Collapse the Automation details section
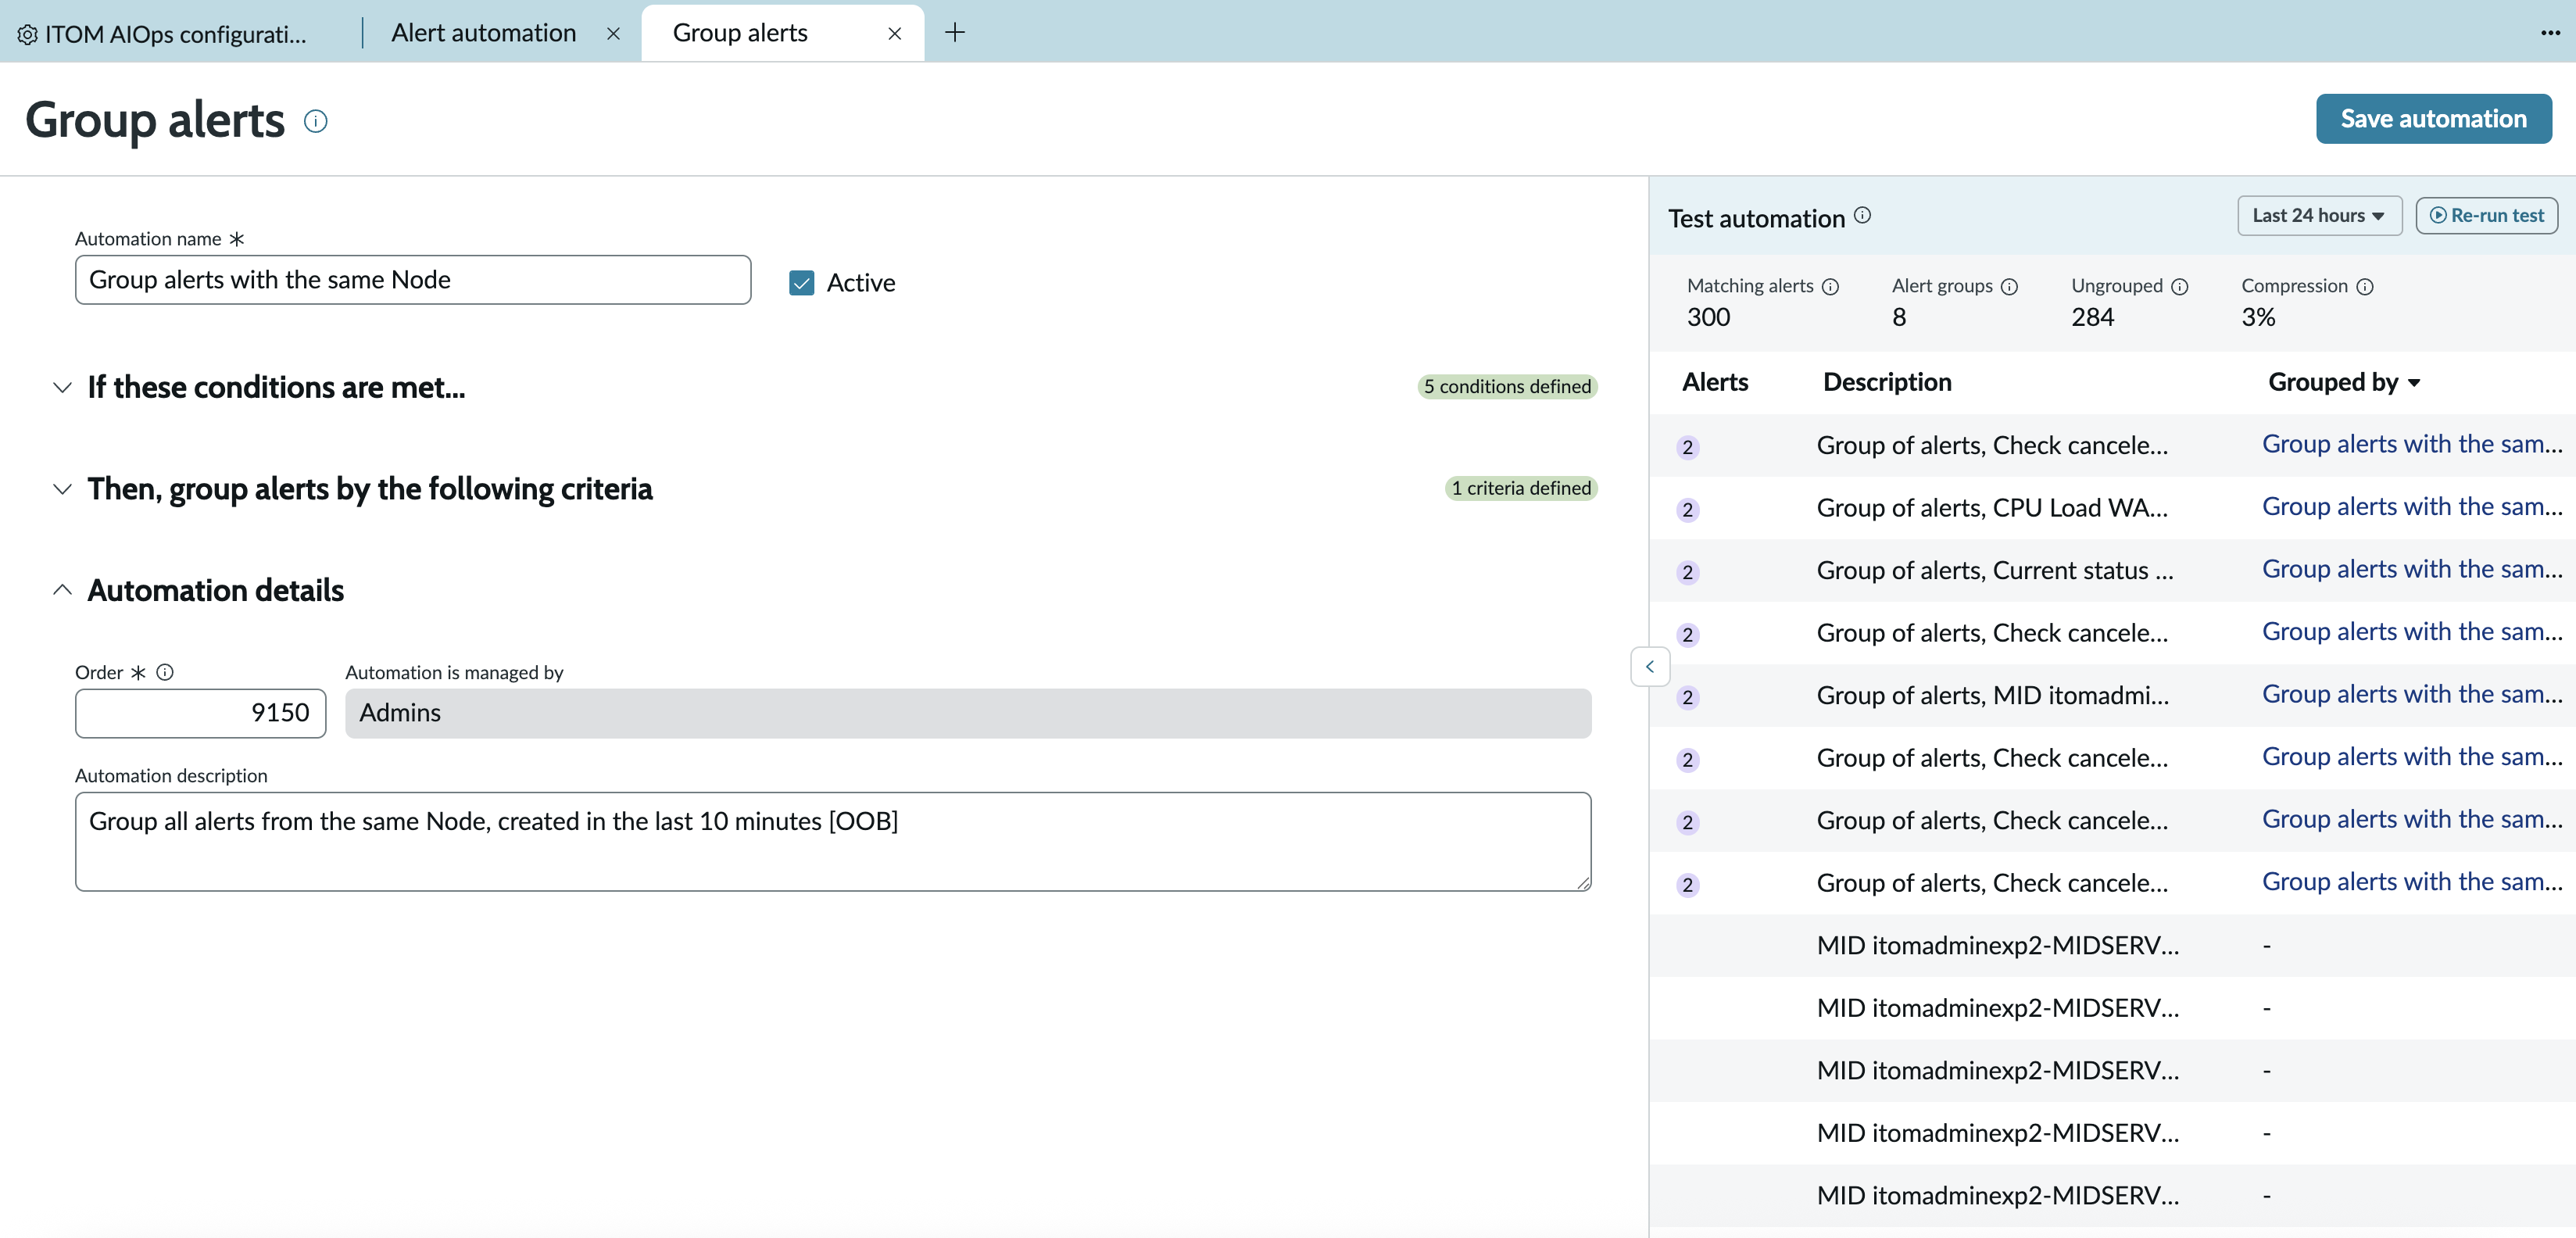Image resolution: width=2576 pixels, height=1238 pixels. click(62, 590)
